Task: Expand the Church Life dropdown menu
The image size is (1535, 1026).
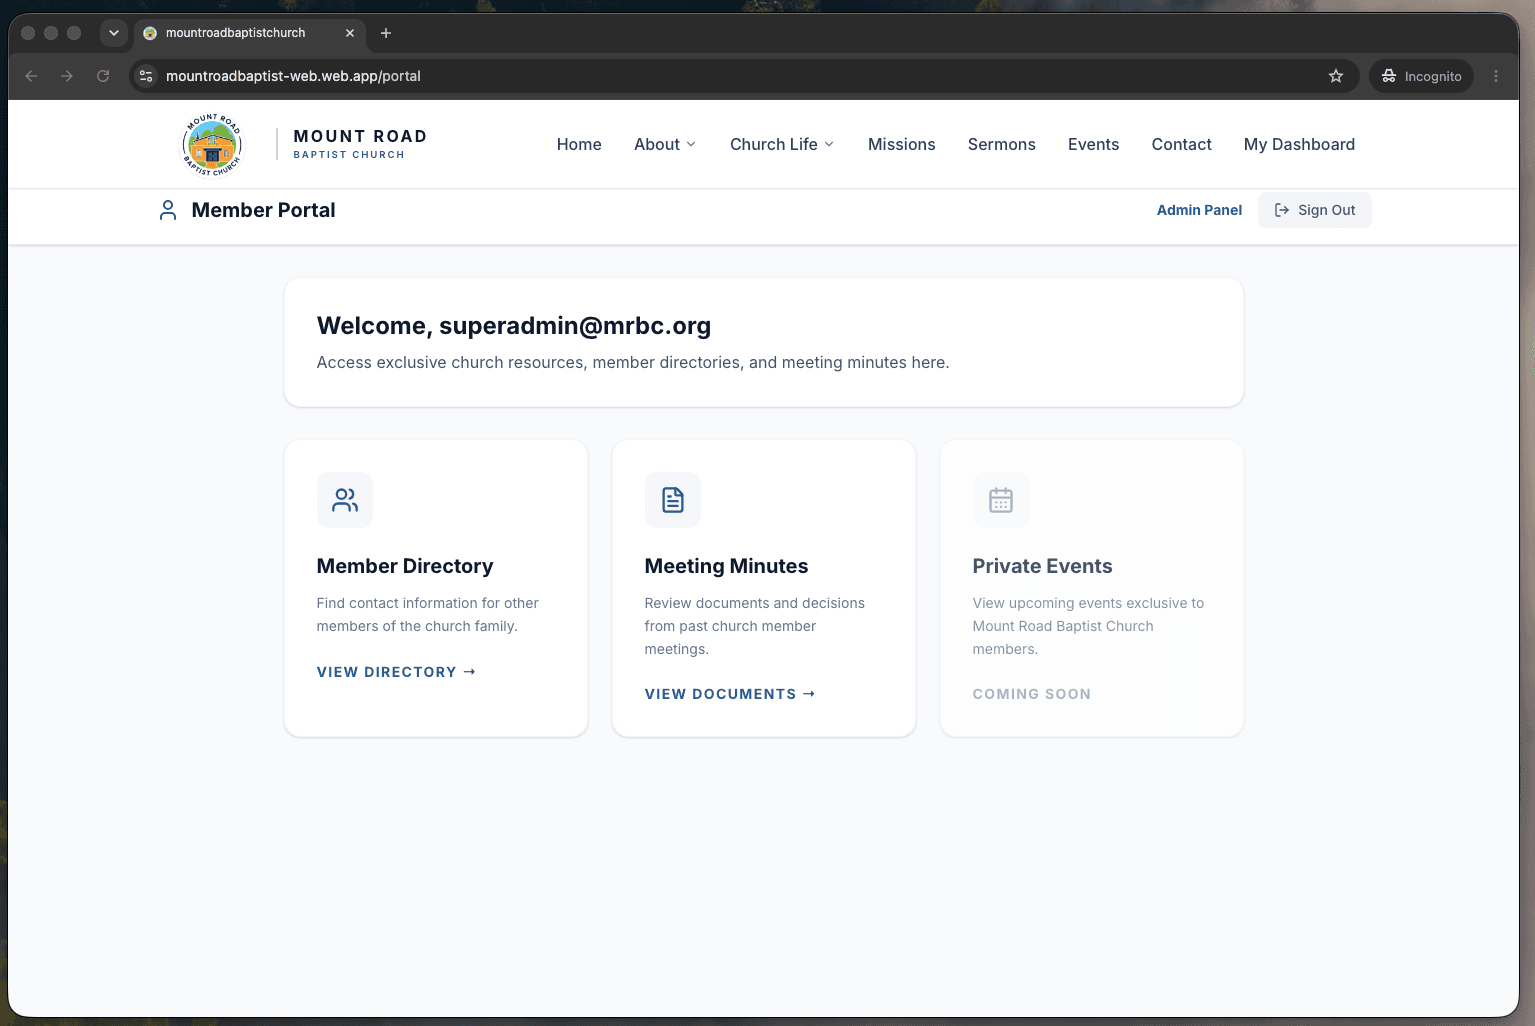Action: 782,144
